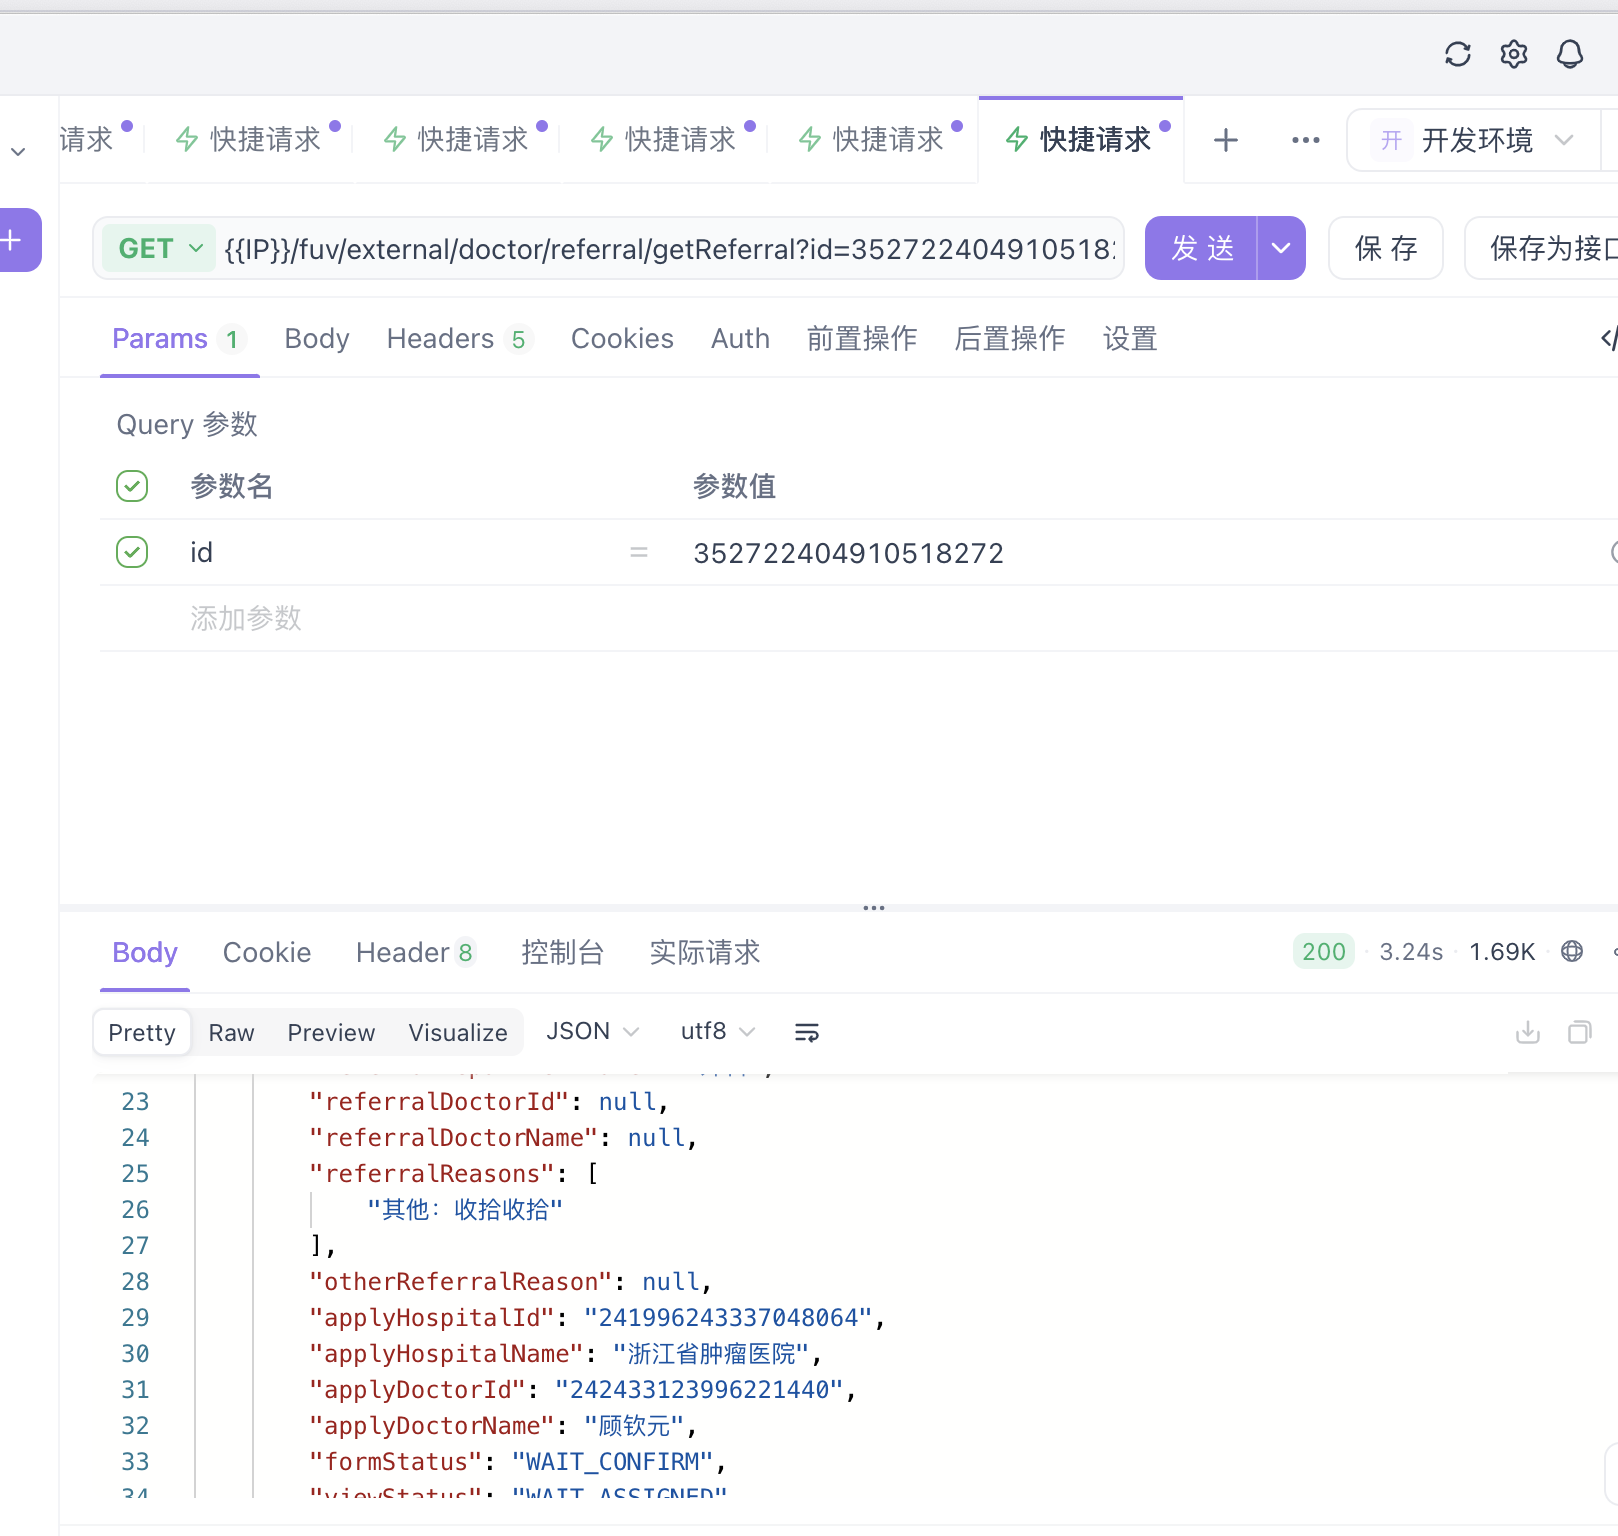Screen dimensions: 1618x1536
Task: Select Raw response view
Action: coord(231,1032)
